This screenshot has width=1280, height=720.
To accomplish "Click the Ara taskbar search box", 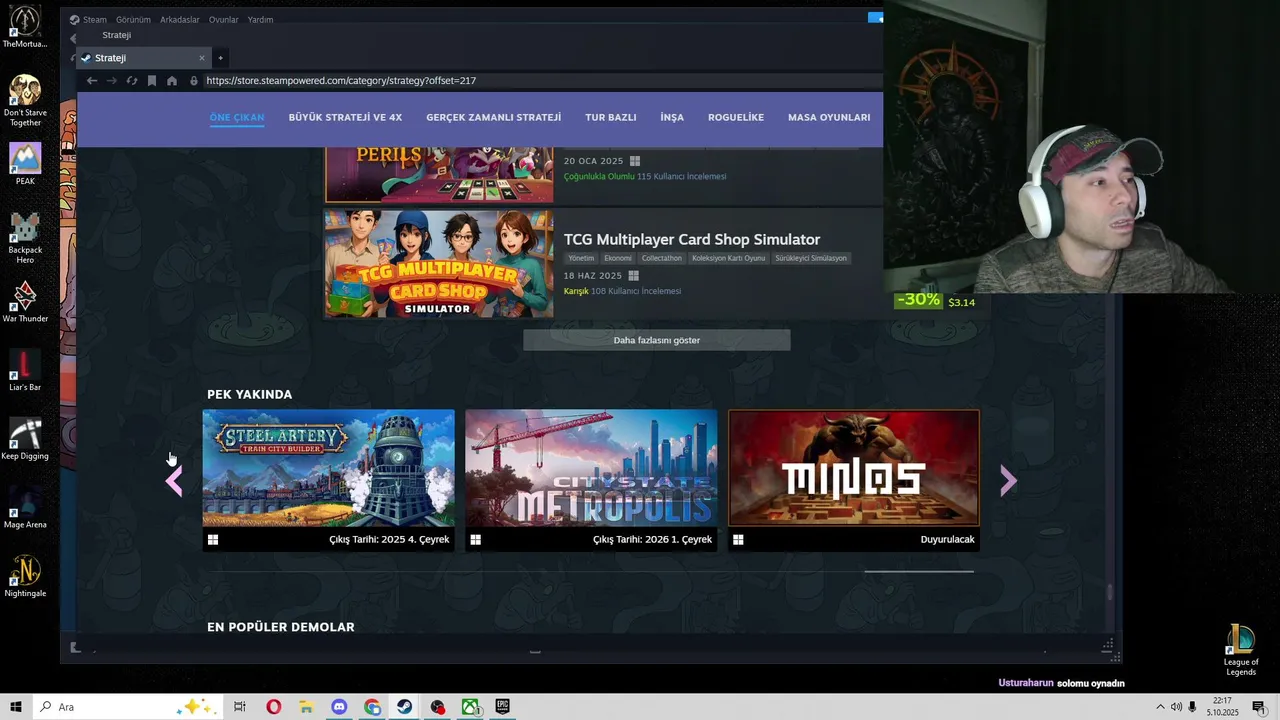I will tap(127, 707).
